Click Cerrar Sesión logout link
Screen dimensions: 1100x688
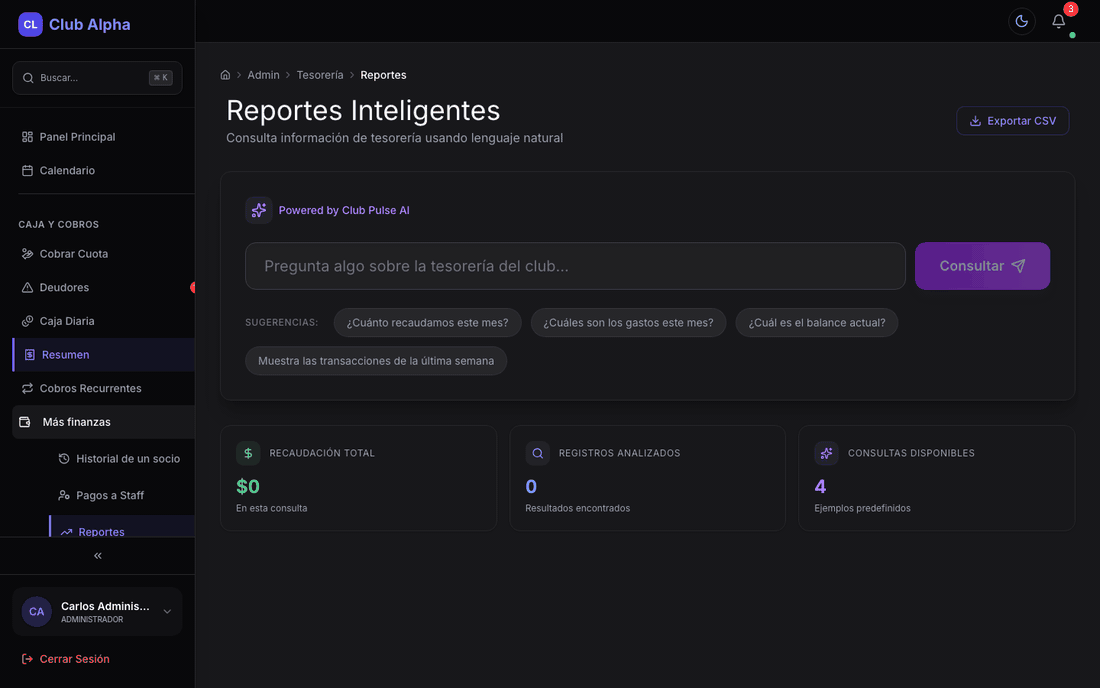point(65,659)
